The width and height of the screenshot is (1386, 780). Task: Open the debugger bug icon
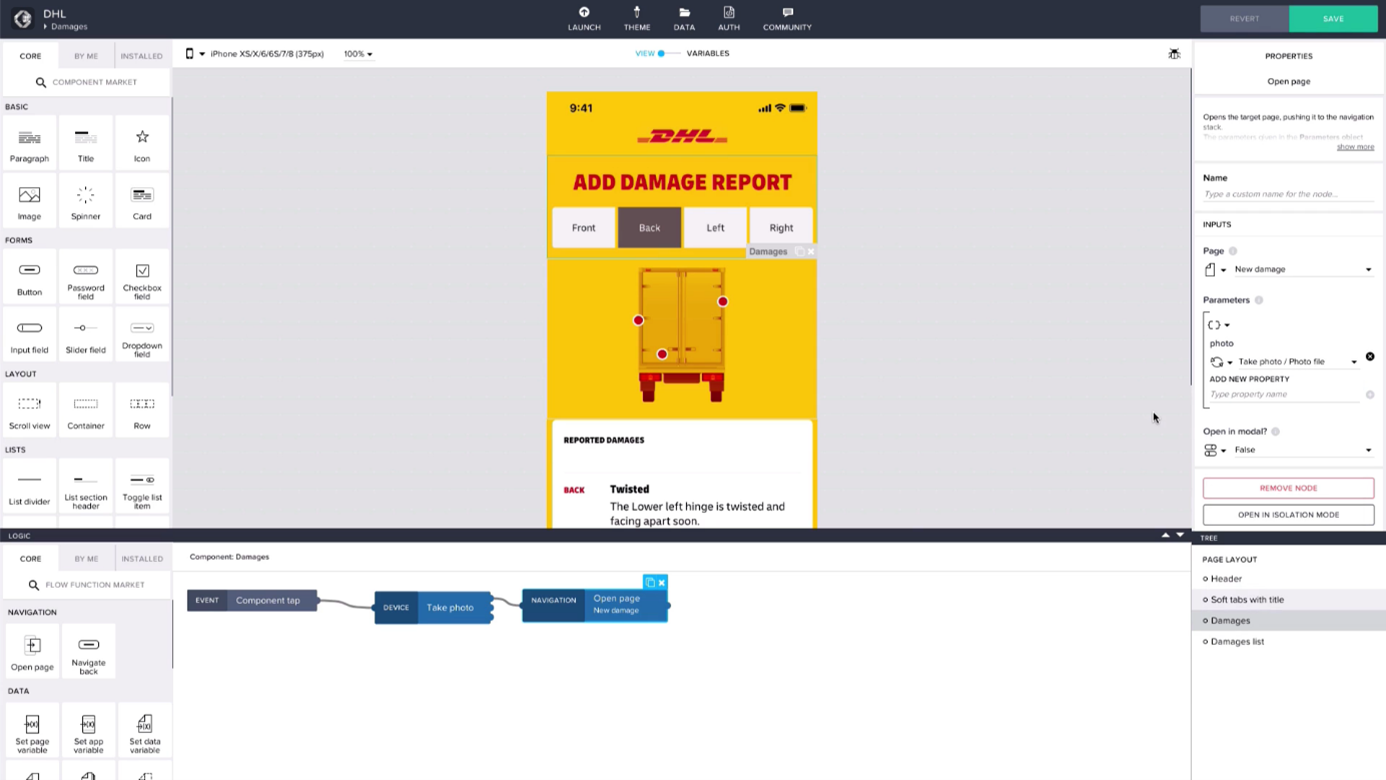pyautogui.click(x=1174, y=54)
